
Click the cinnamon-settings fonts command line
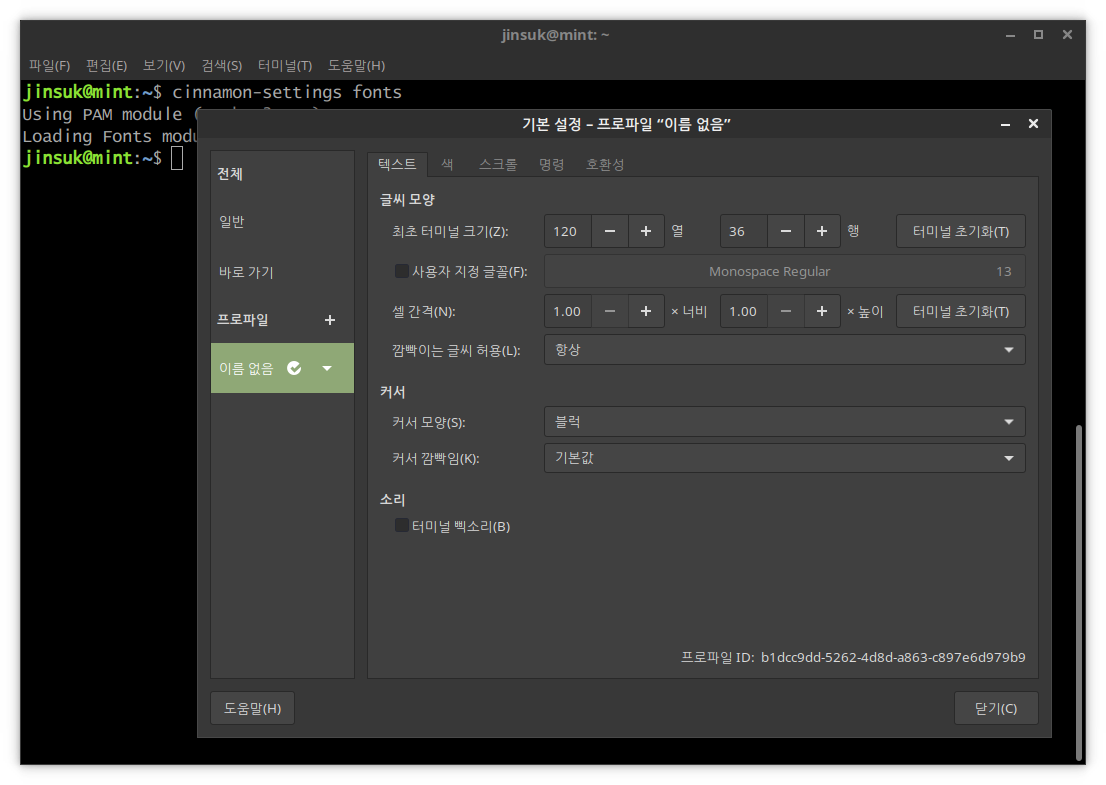pos(286,92)
